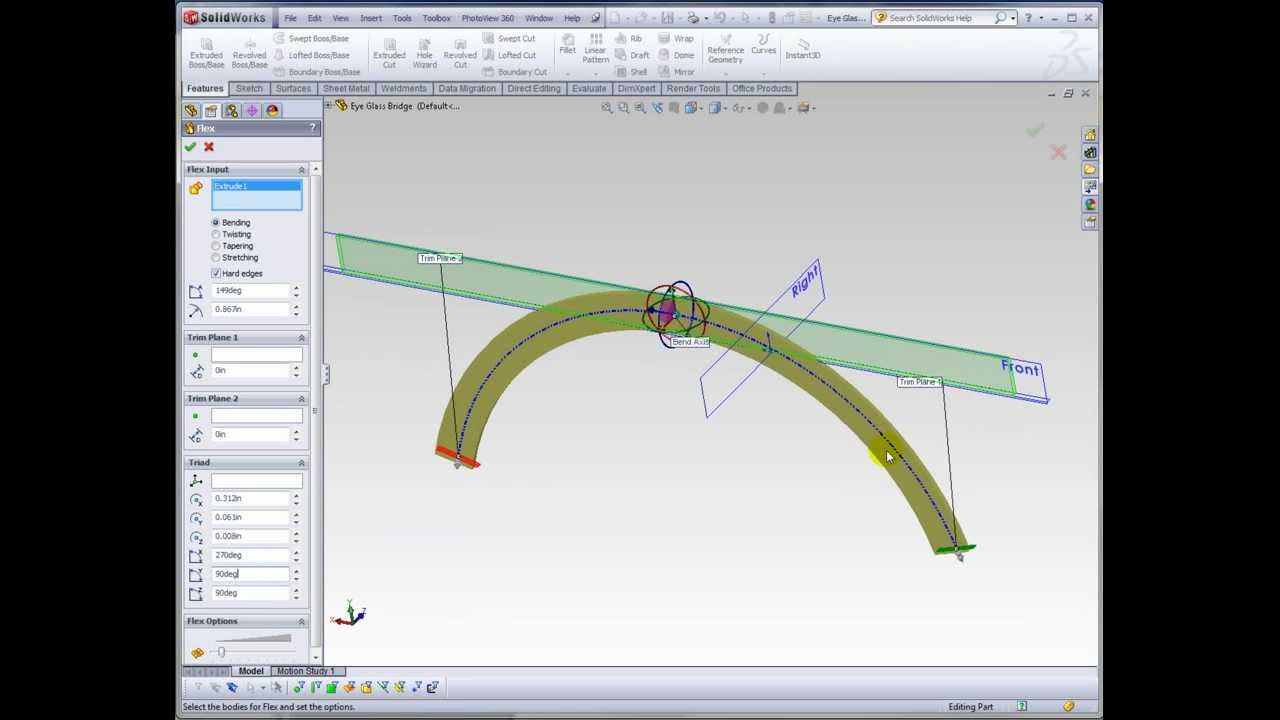The image size is (1280, 720).
Task: Open the Curves tool
Action: pyautogui.click(x=763, y=45)
